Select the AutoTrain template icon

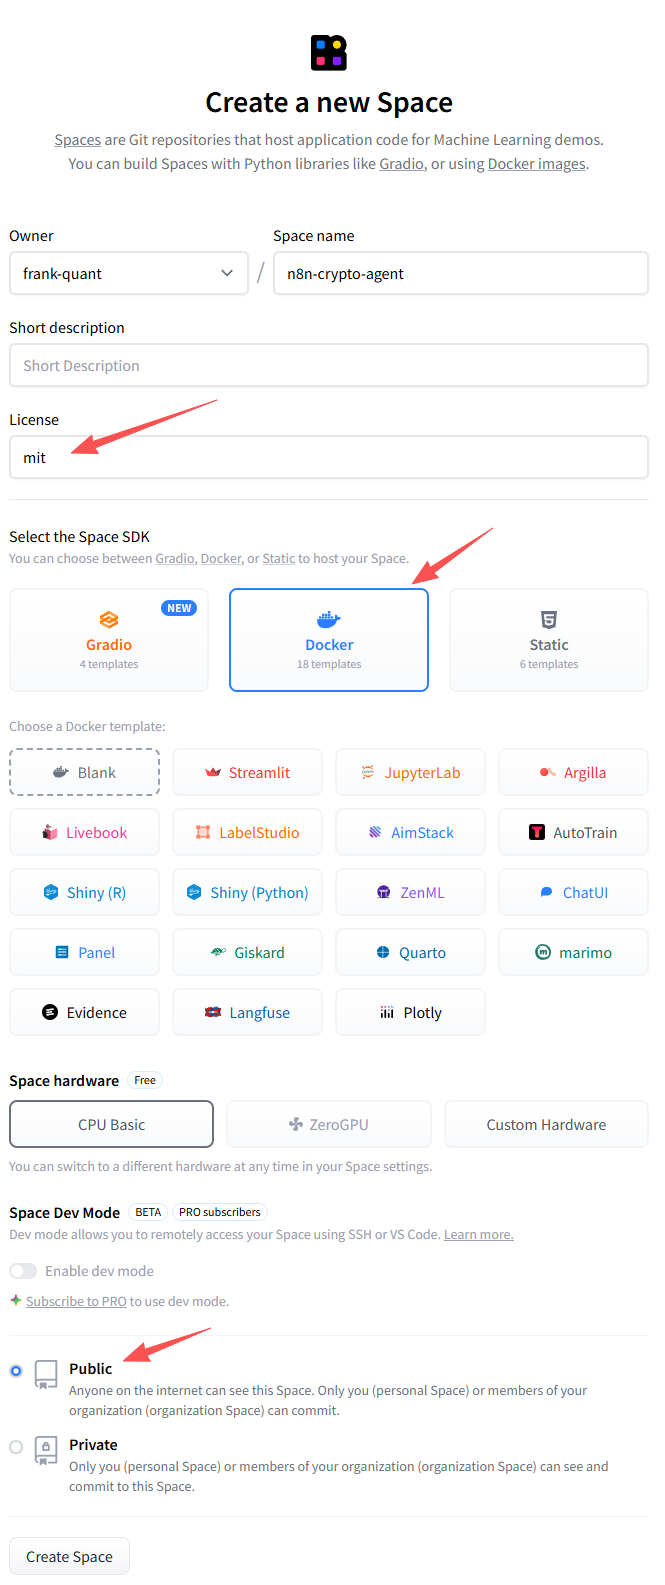tap(537, 833)
